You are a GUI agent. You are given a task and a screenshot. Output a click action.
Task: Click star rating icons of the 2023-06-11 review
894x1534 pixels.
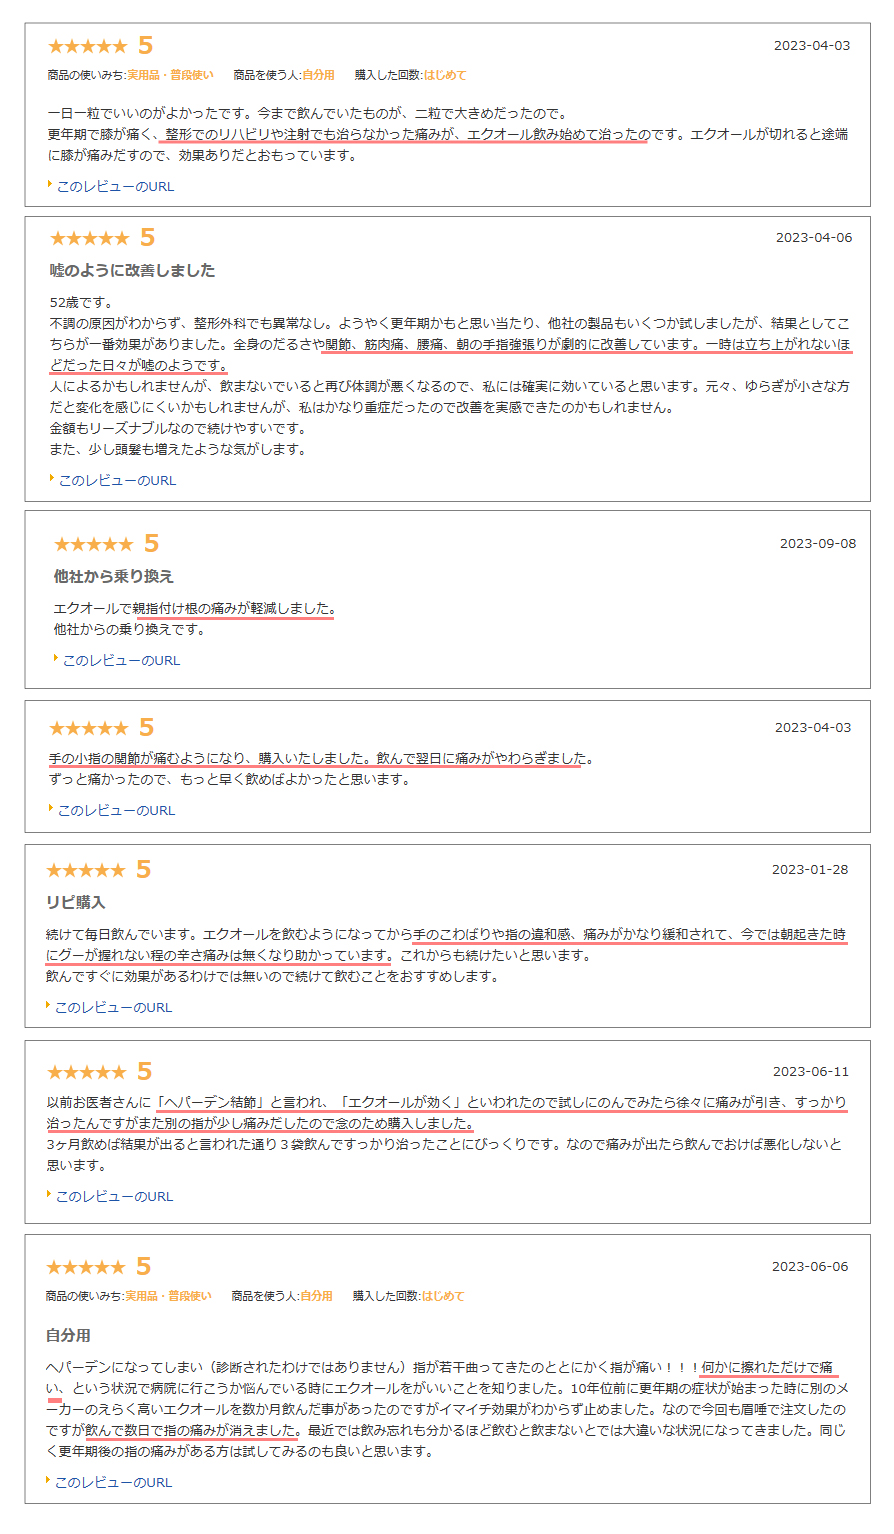point(87,1072)
